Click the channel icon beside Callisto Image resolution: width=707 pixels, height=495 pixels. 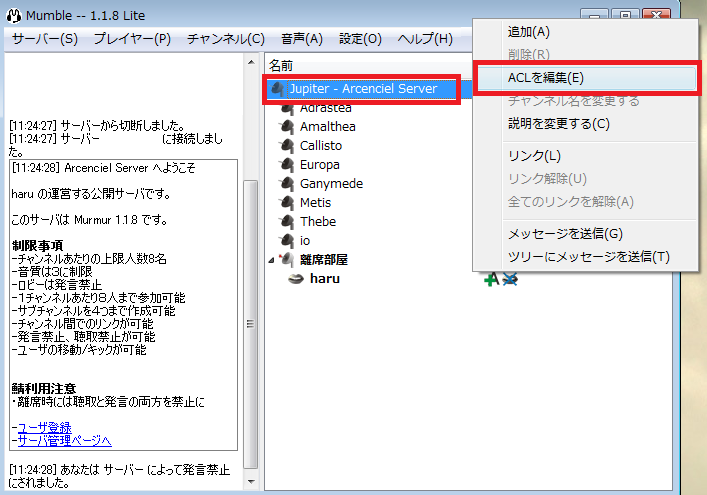[x=286, y=146]
